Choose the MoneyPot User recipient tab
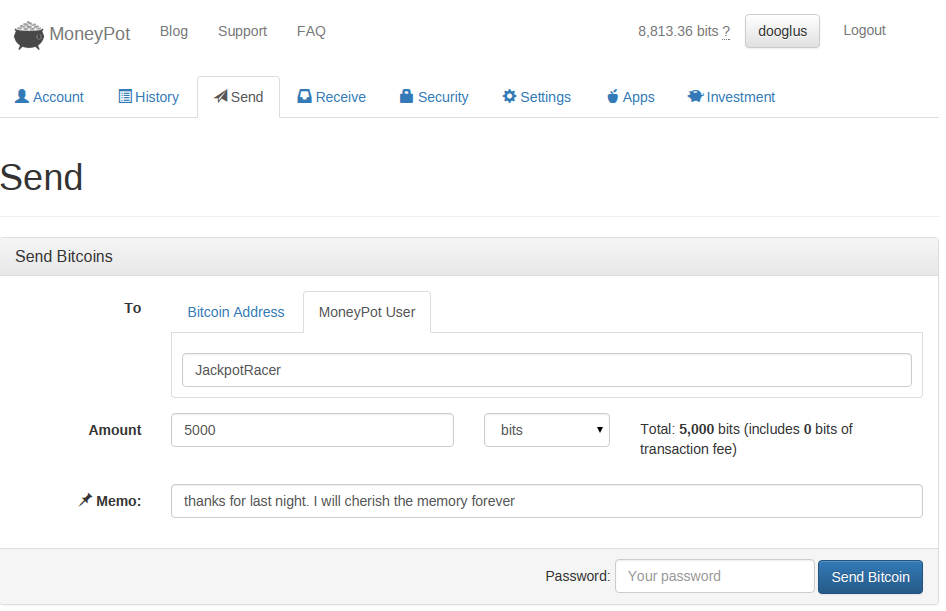Image resolution: width=946 pixels, height=611 pixels. (367, 312)
